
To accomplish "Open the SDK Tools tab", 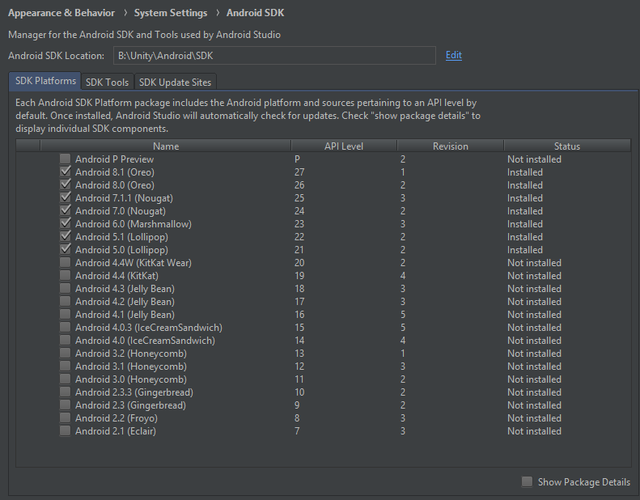I will coord(107,82).
